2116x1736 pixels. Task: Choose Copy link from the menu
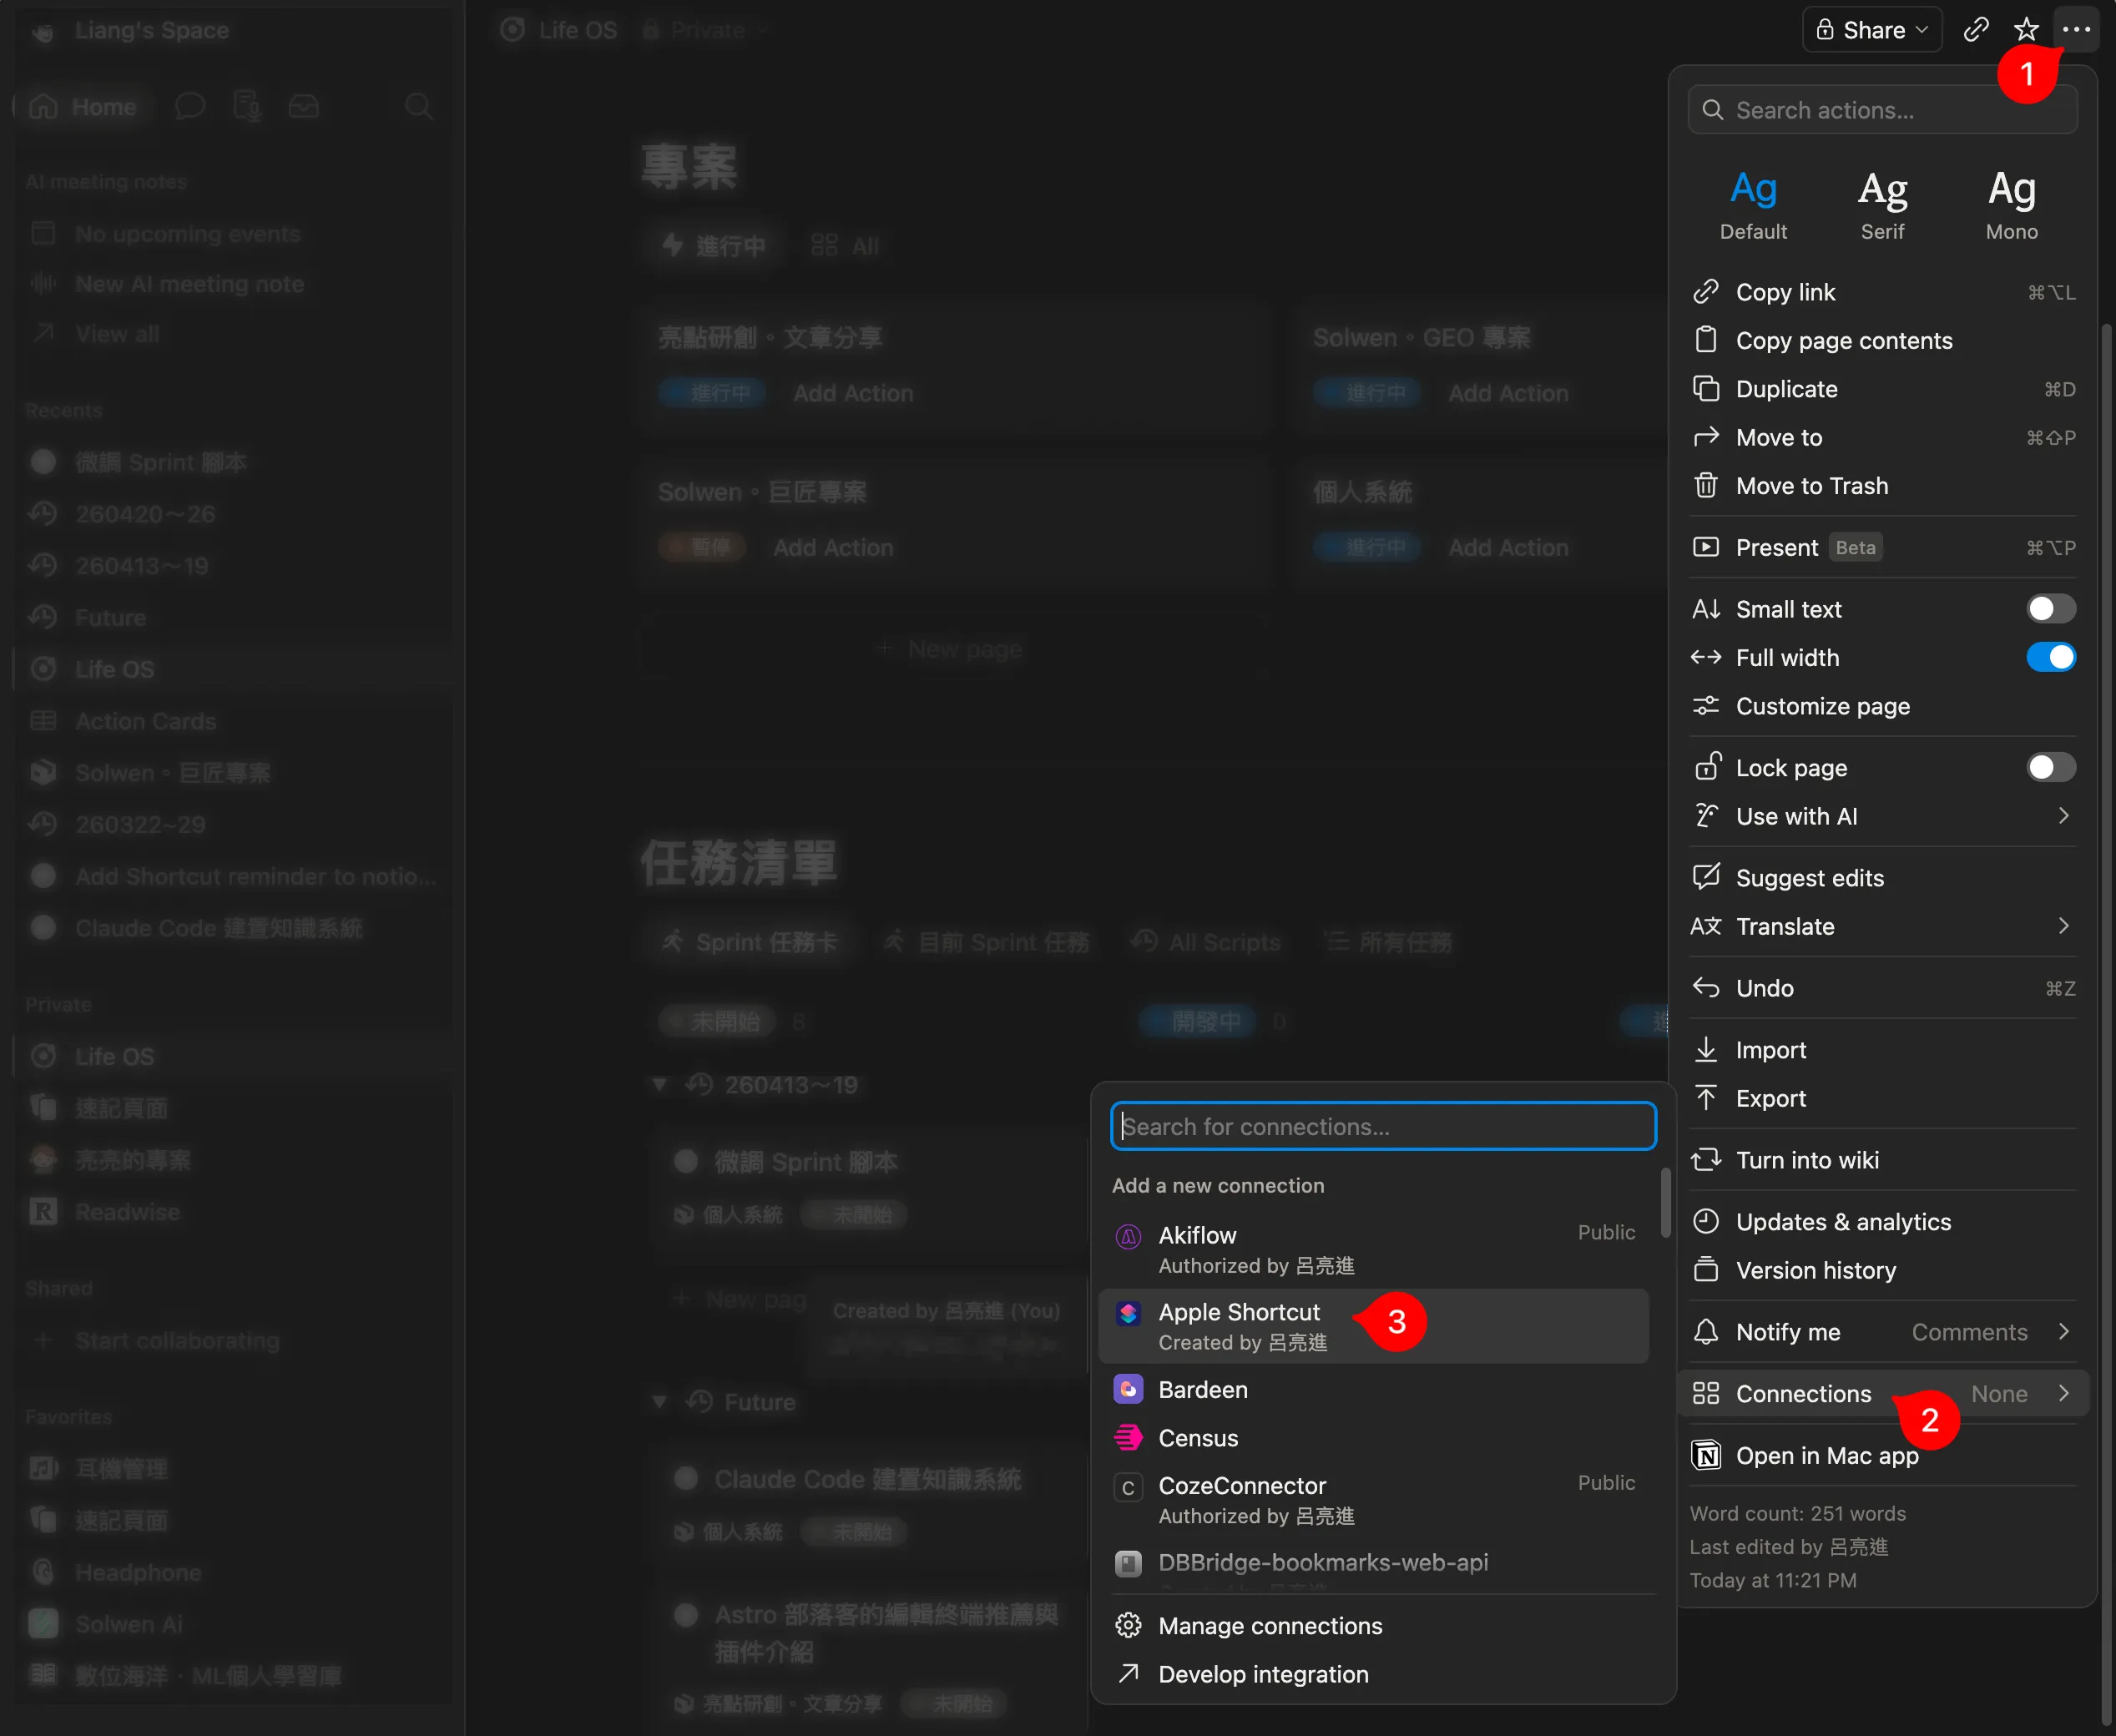click(1882, 292)
